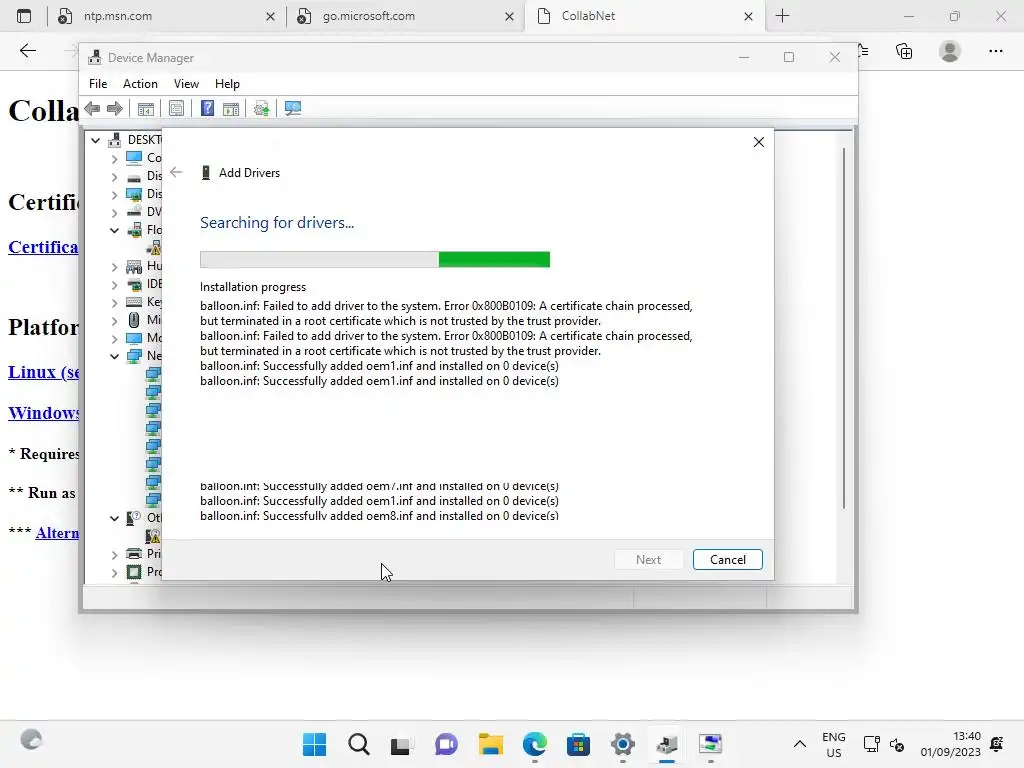Open the Edge Collections icon
1024x768 pixels.
[904, 51]
